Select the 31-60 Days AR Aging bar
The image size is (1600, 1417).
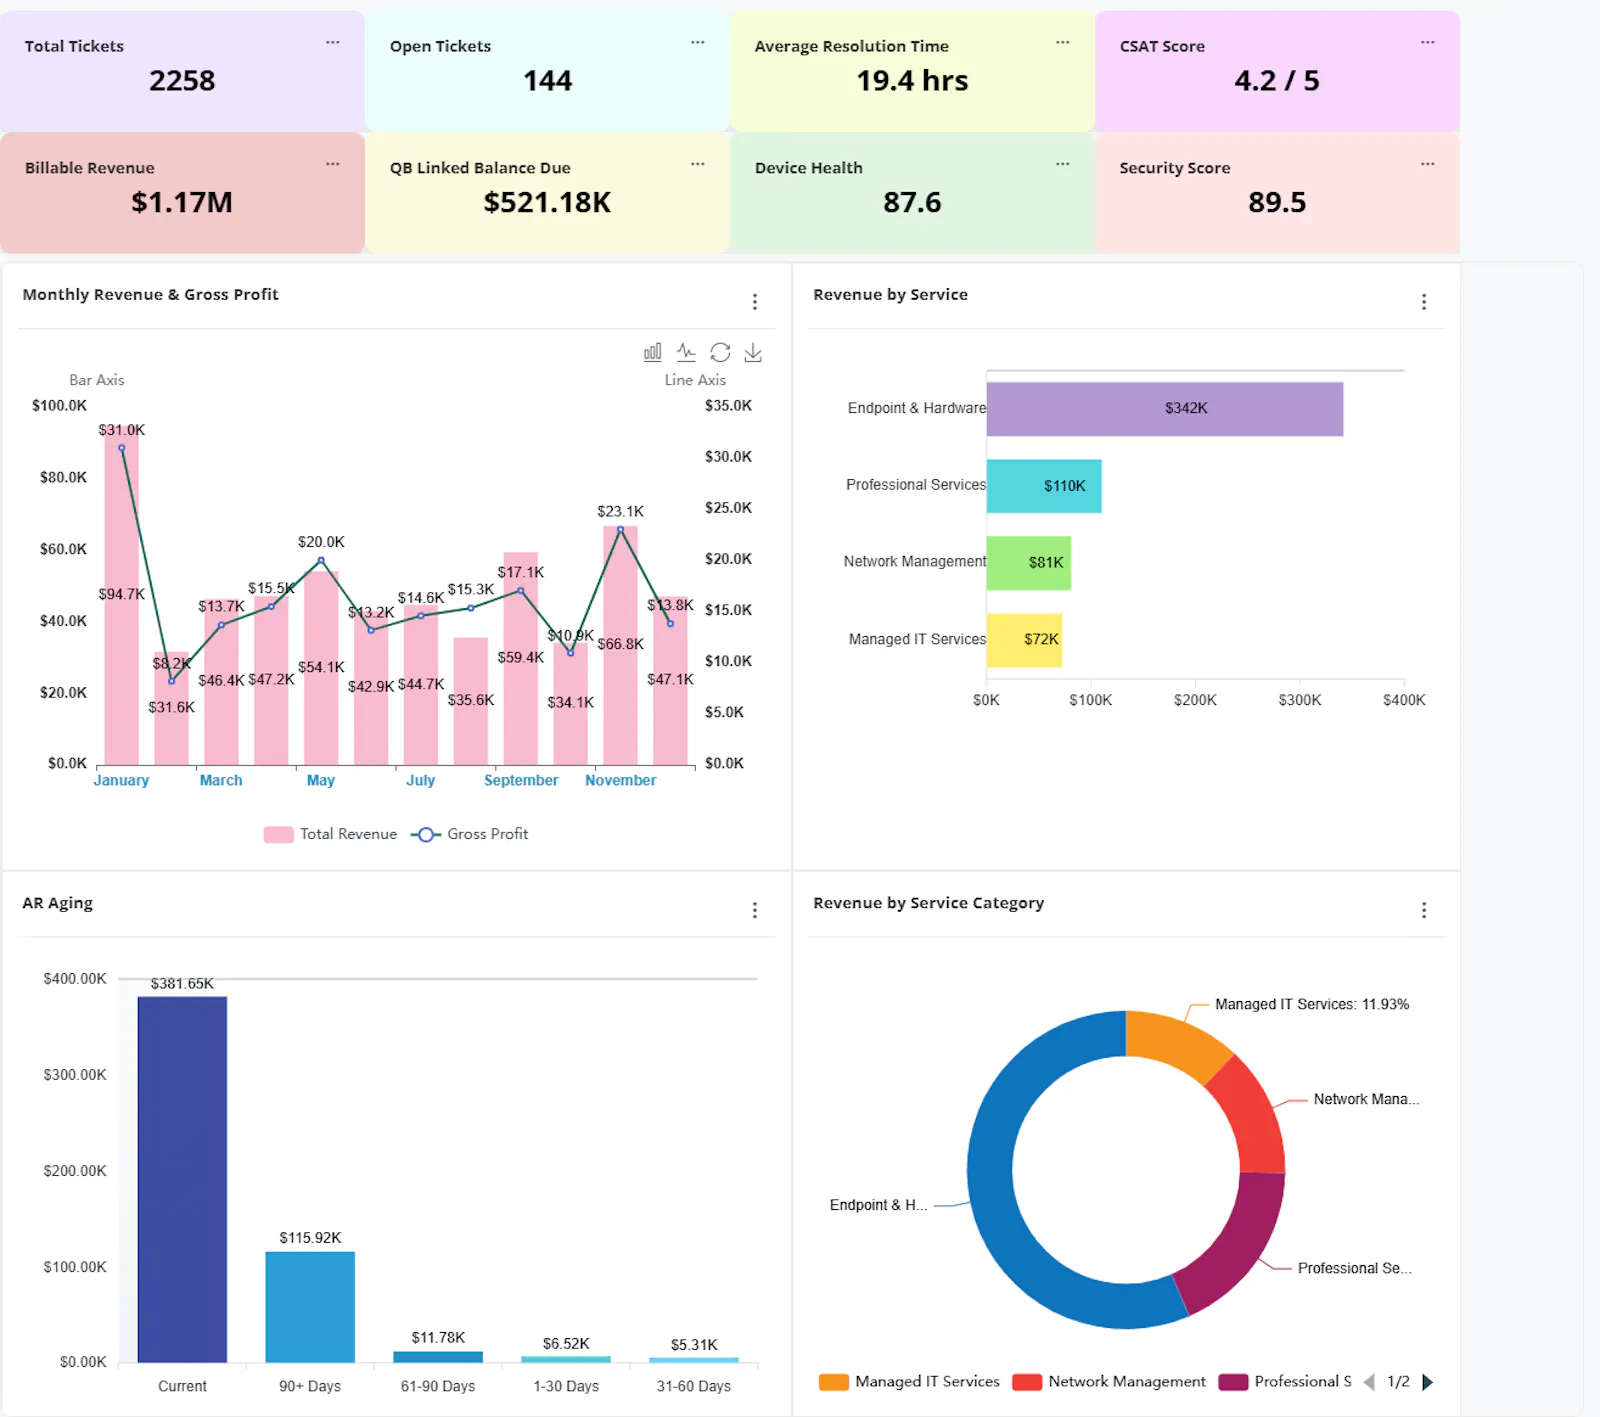[694, 1360]
